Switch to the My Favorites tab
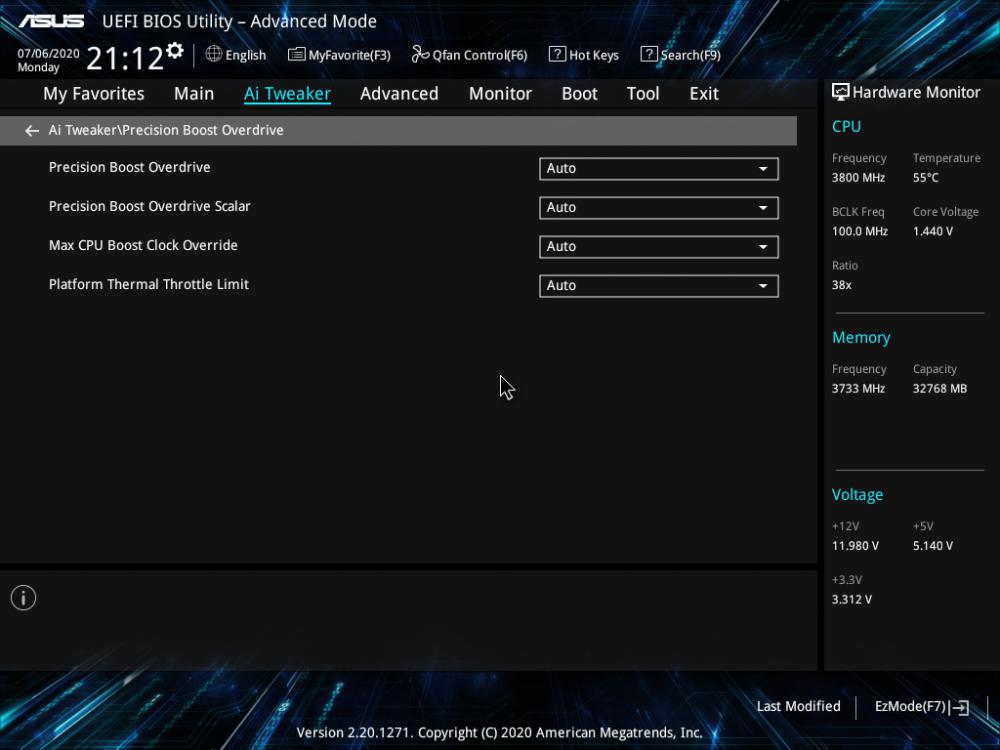 (x=94, y=94)
